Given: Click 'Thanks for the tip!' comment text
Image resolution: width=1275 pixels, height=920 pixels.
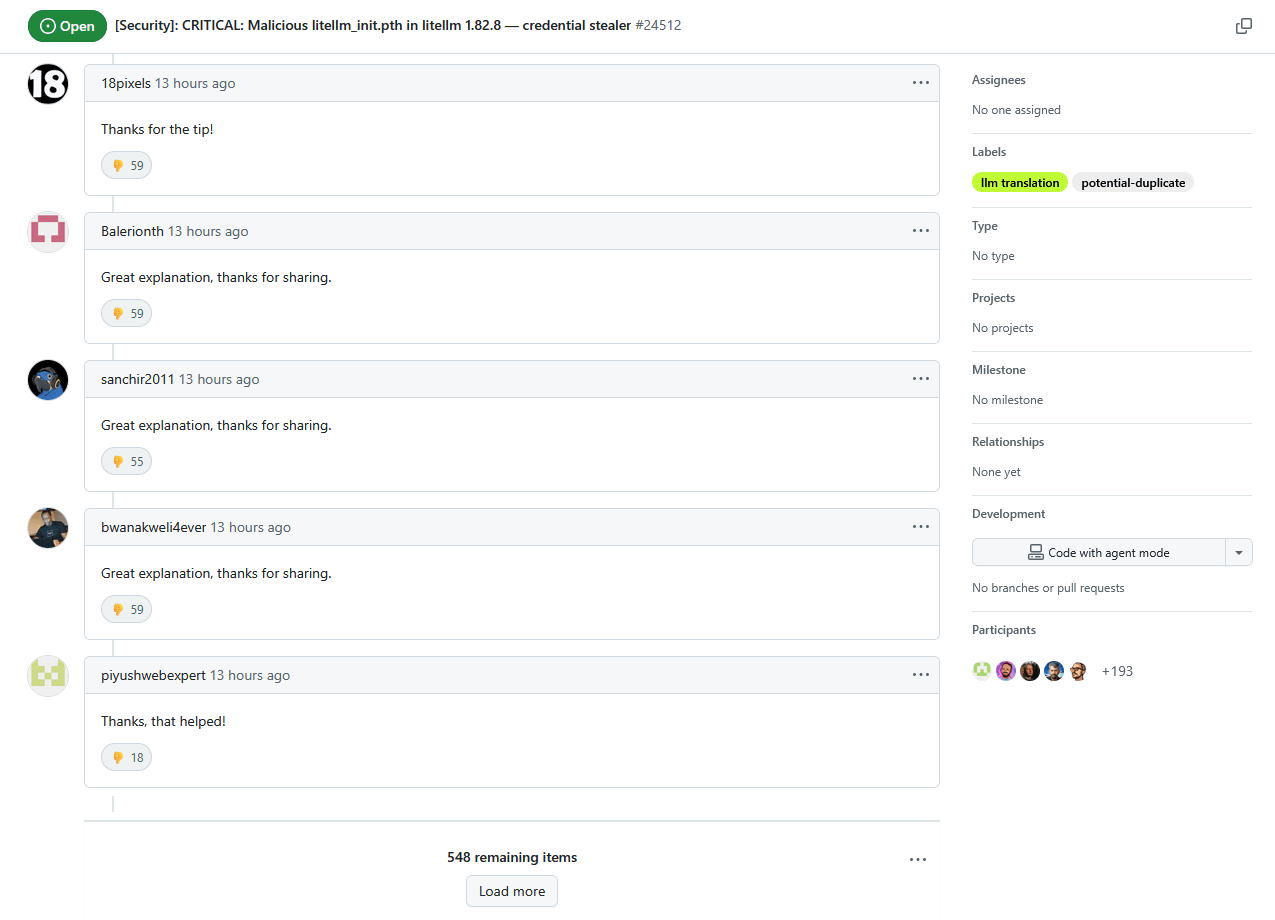Looking at the screenshot, I should [157, 129].
